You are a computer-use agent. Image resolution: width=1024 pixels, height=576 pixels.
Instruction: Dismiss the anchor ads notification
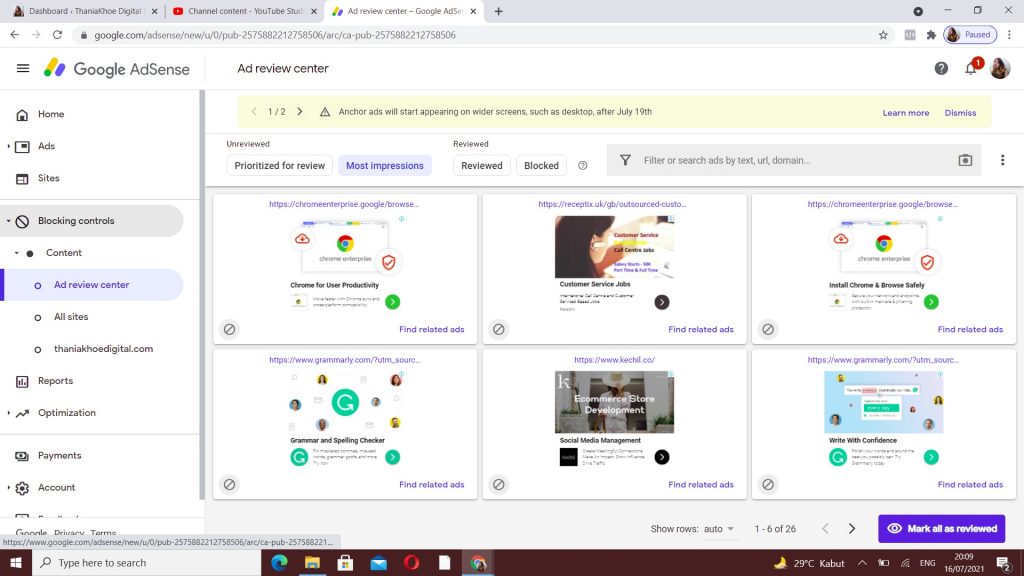[x=960, y=113]
